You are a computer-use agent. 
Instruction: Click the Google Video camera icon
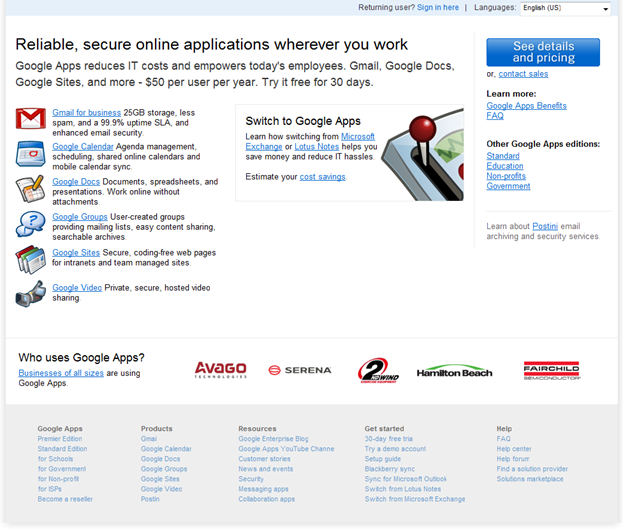coord(31,294)
